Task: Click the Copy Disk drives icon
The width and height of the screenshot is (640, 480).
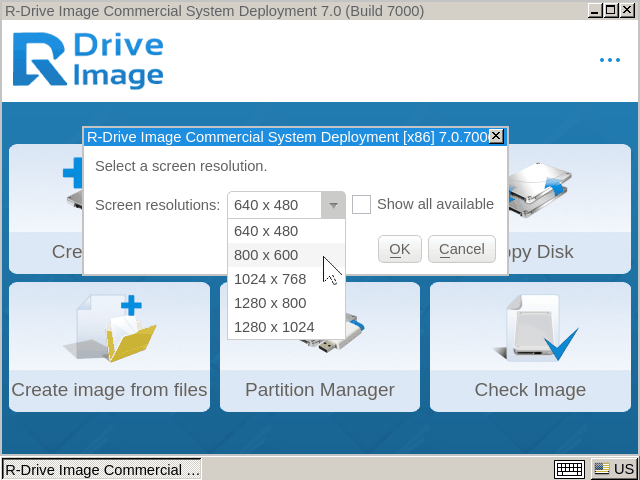Action: pos(540,189)
